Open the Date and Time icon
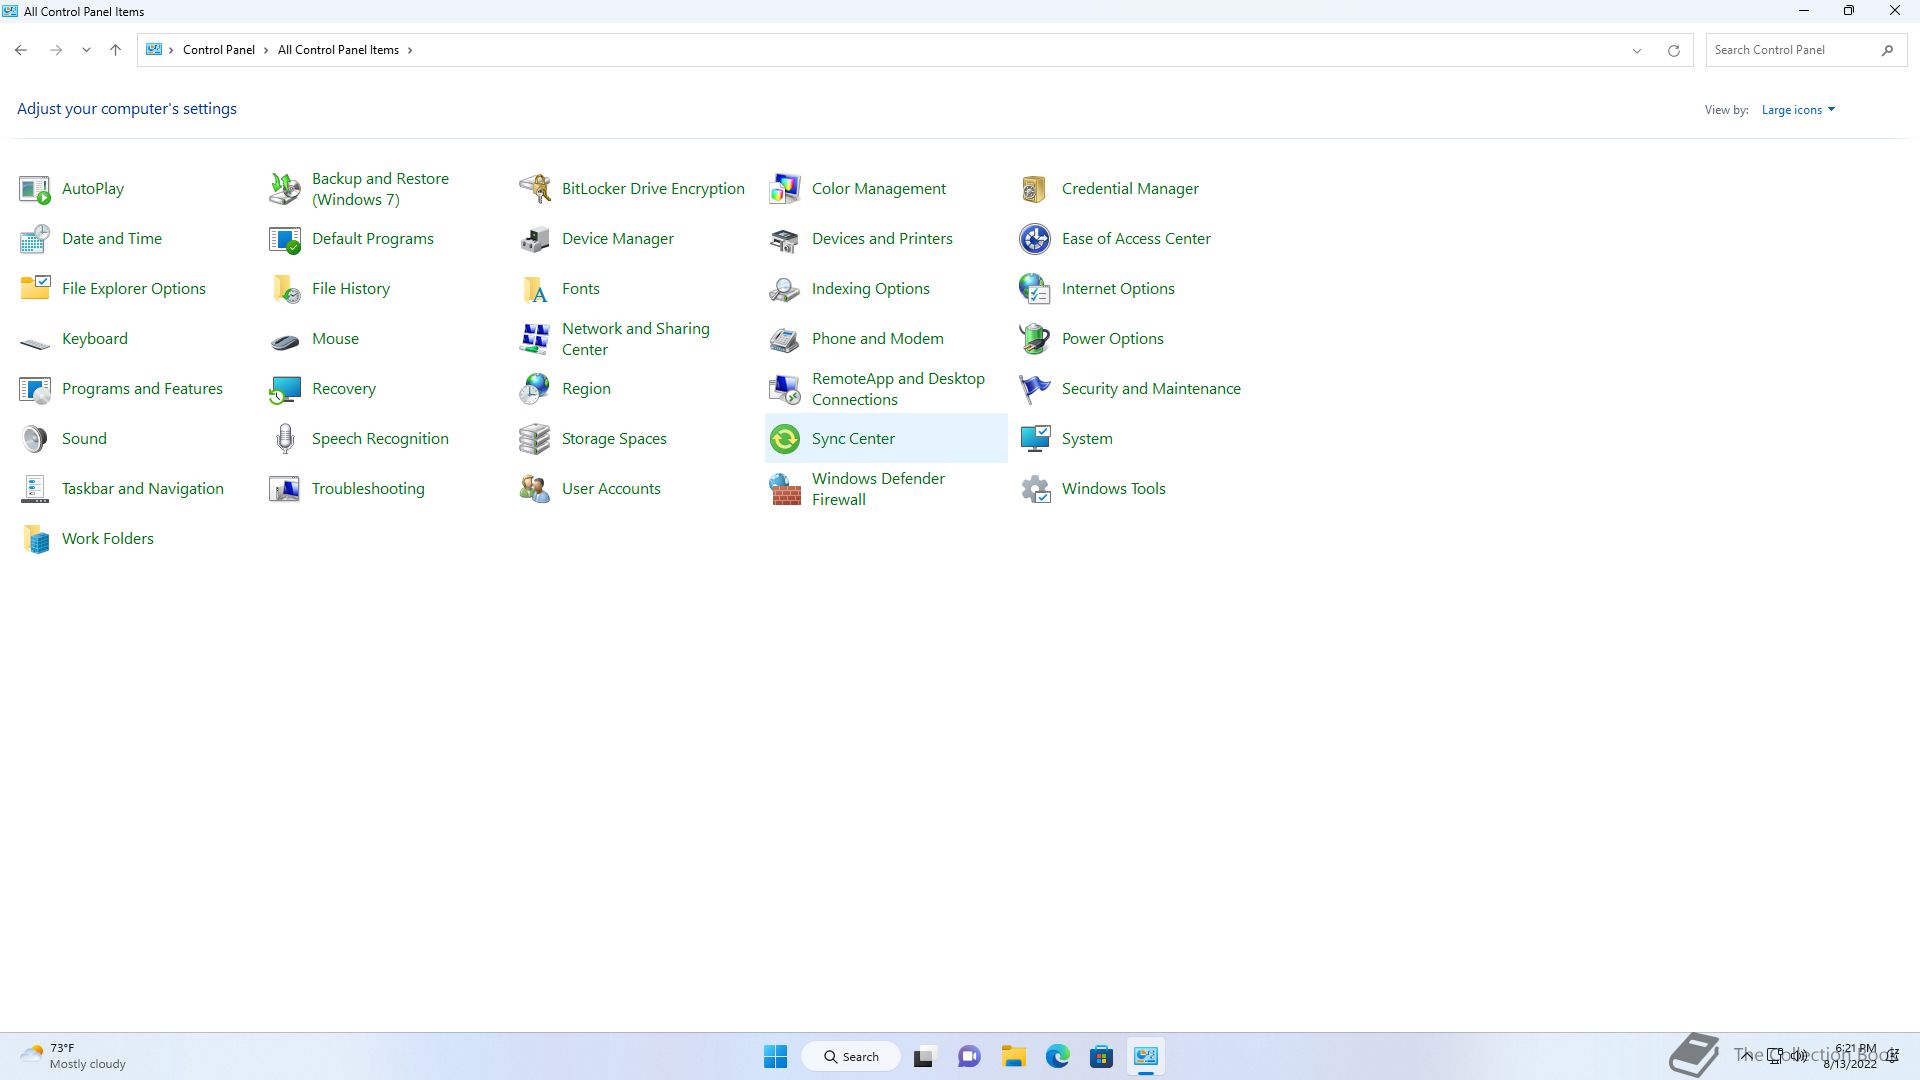This screenshot has width=1920, height=1080. click(x=35, y=239)
